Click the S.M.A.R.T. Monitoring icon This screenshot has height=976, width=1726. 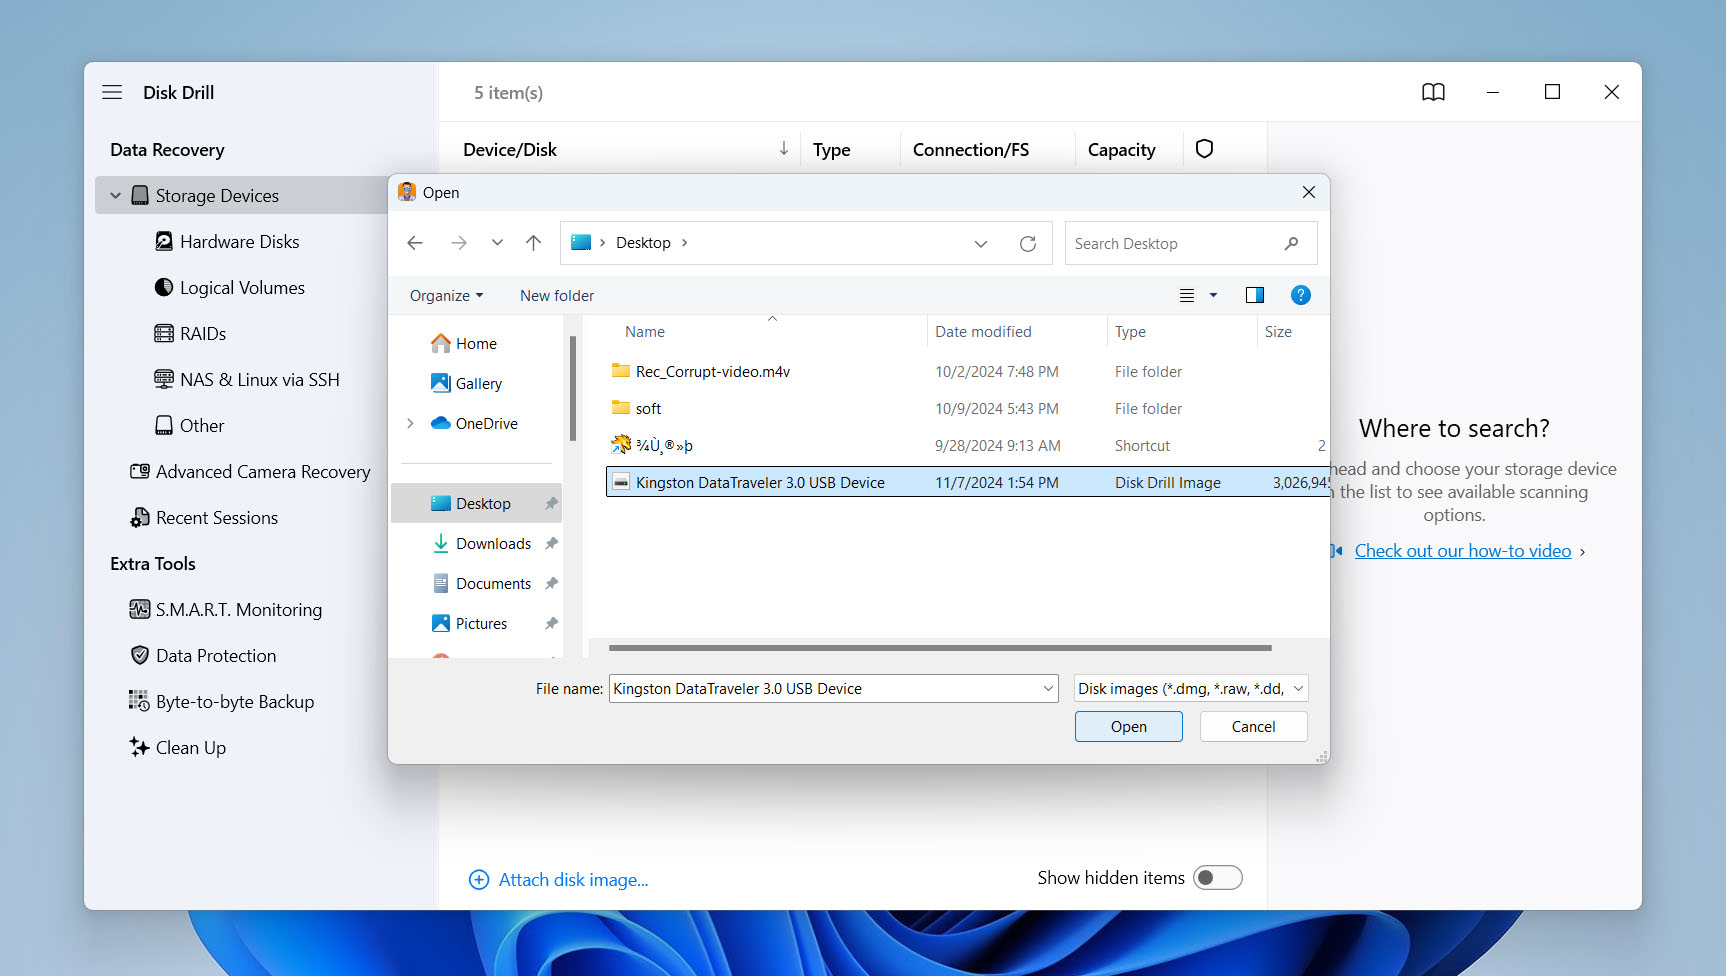tap(140, 609)
